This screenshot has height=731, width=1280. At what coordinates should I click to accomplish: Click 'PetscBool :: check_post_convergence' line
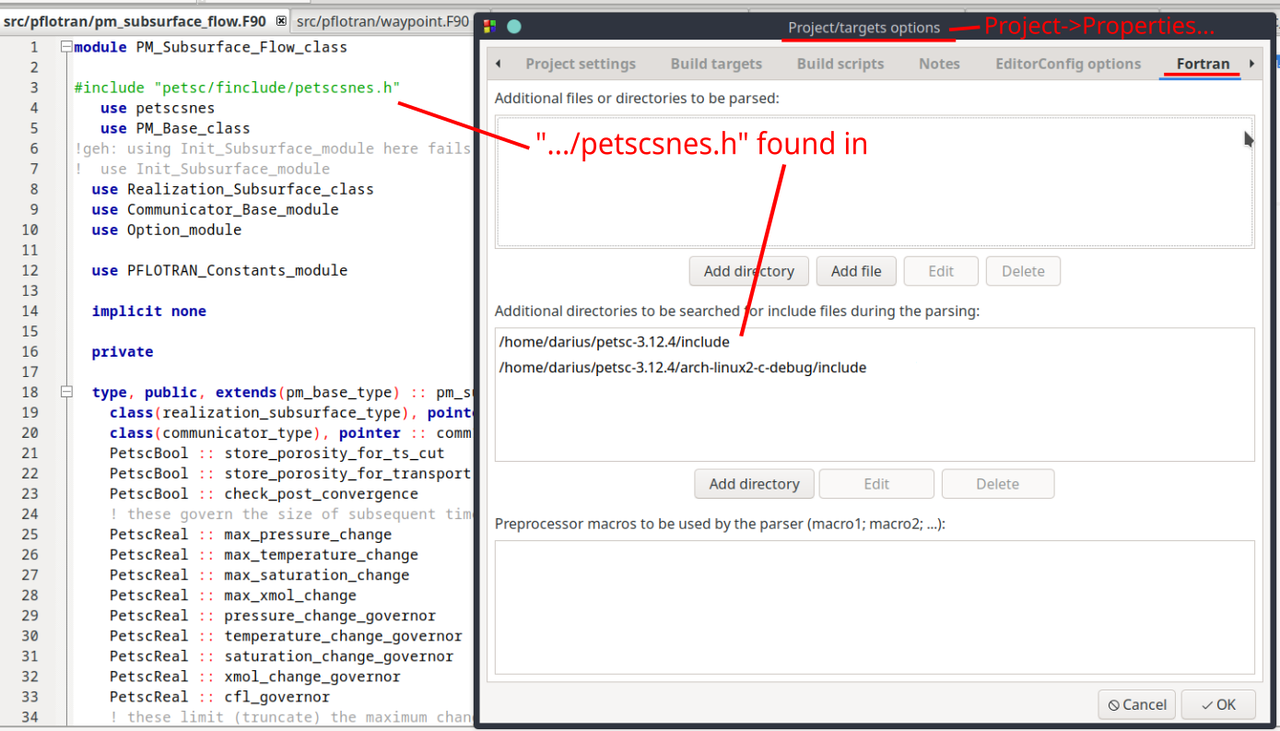pos(264,493)
